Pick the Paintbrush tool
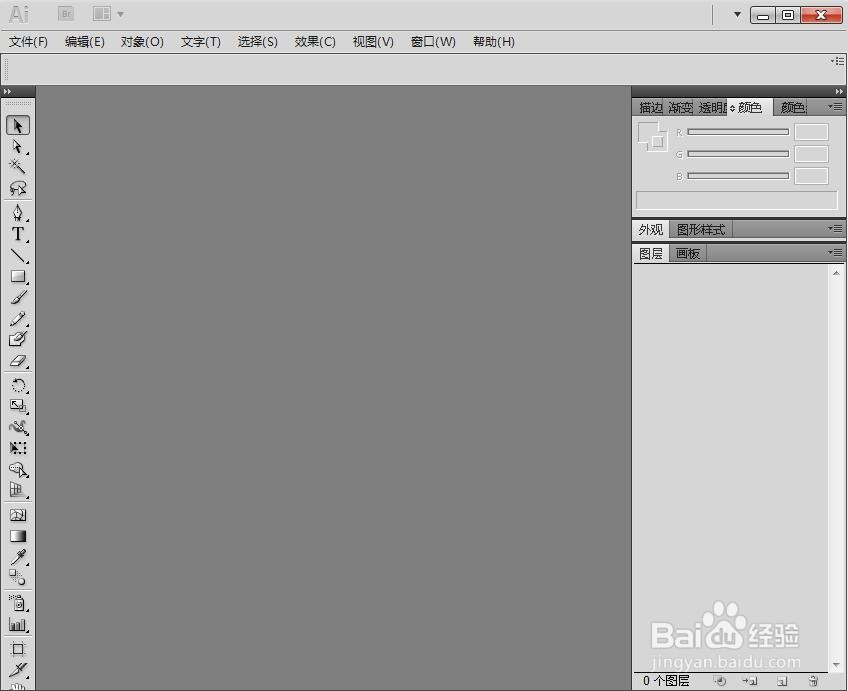Screen dimensions: 848x691 [17, 298]
